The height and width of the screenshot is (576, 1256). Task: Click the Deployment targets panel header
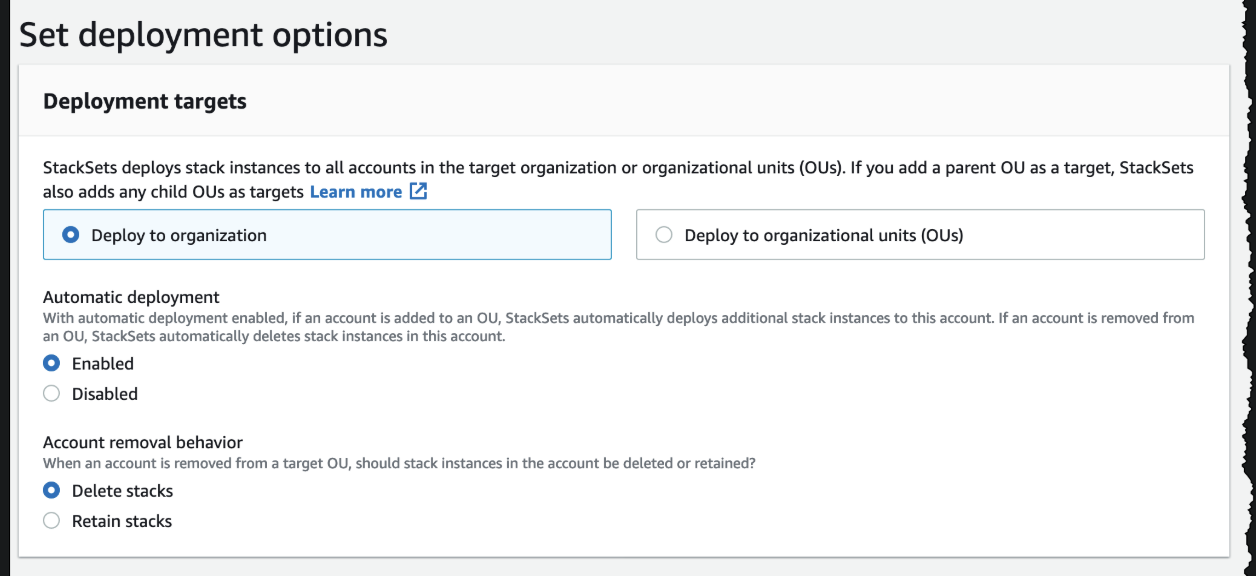tap(145, 102)
